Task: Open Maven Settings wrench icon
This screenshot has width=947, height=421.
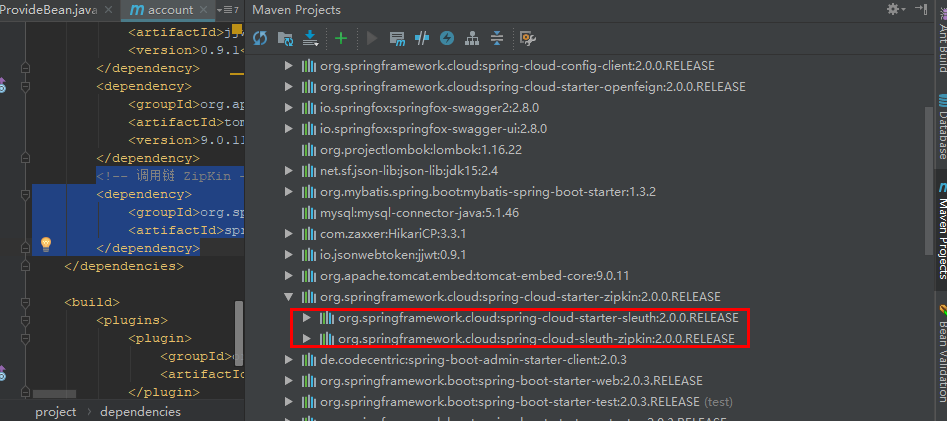Action: 528,39
